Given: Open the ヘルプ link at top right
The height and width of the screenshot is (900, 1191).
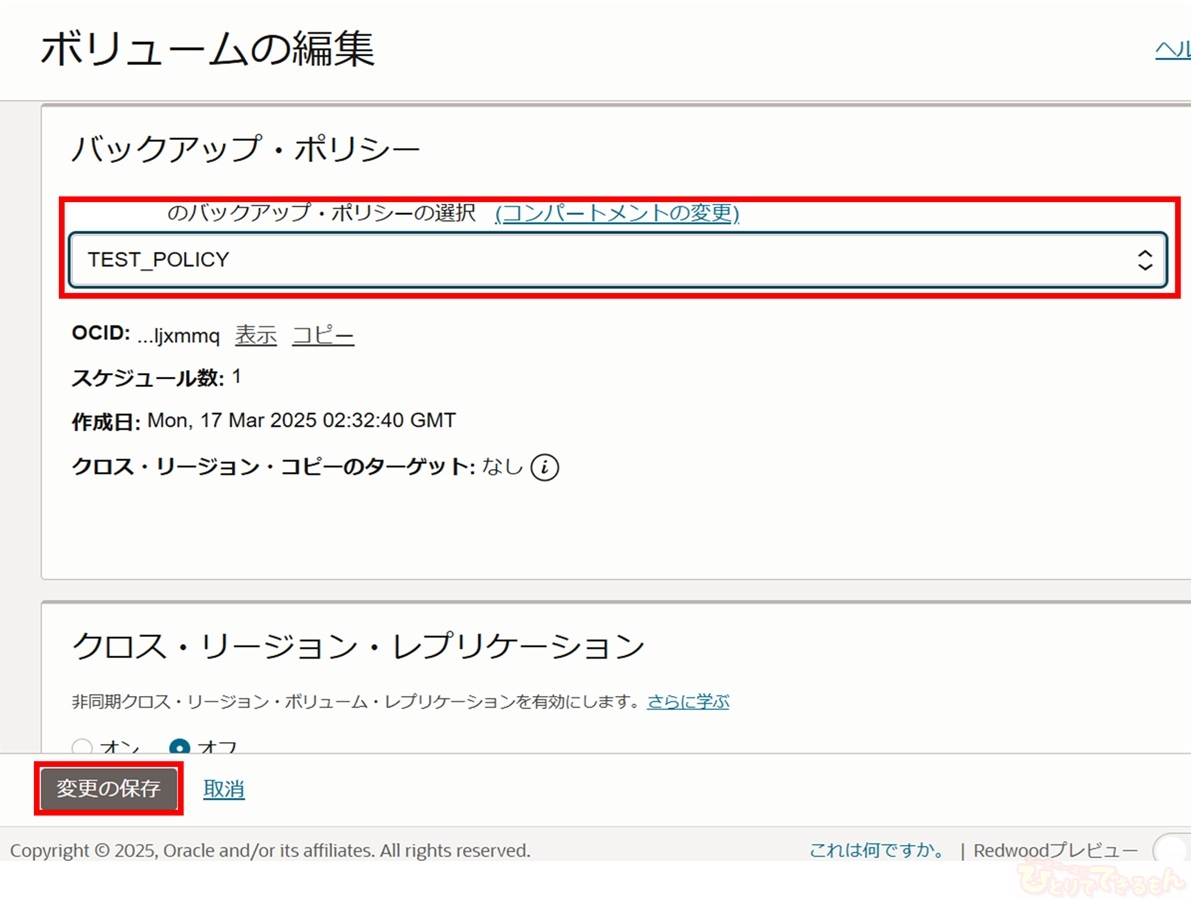Looking at the screenshot, I should pos(1172,50).
